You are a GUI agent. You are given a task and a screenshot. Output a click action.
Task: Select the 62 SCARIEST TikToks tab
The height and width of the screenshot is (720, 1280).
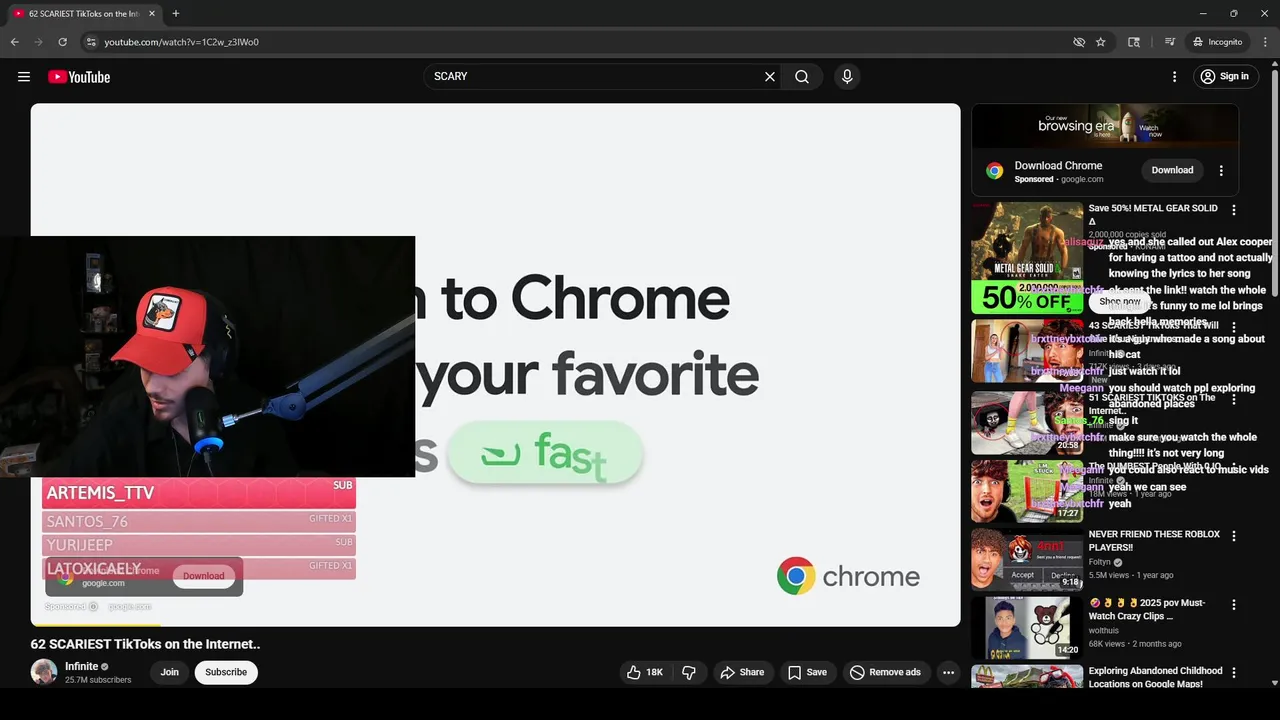pos(84,14)
